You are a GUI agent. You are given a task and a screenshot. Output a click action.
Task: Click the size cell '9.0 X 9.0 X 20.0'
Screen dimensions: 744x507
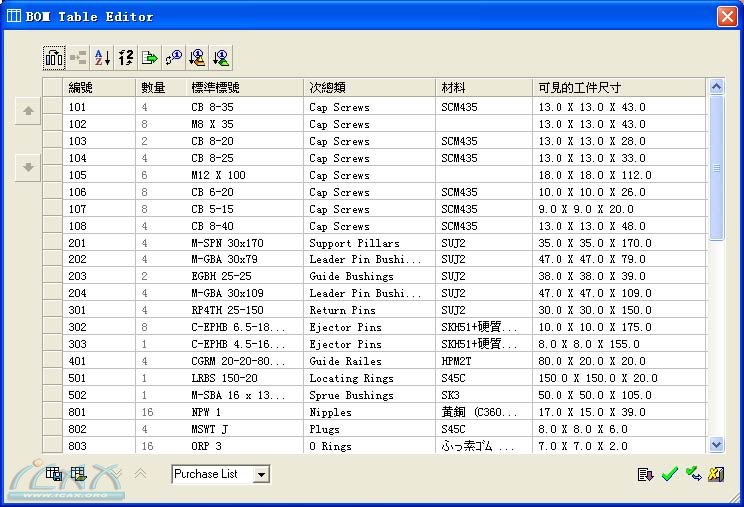(619, 209)
